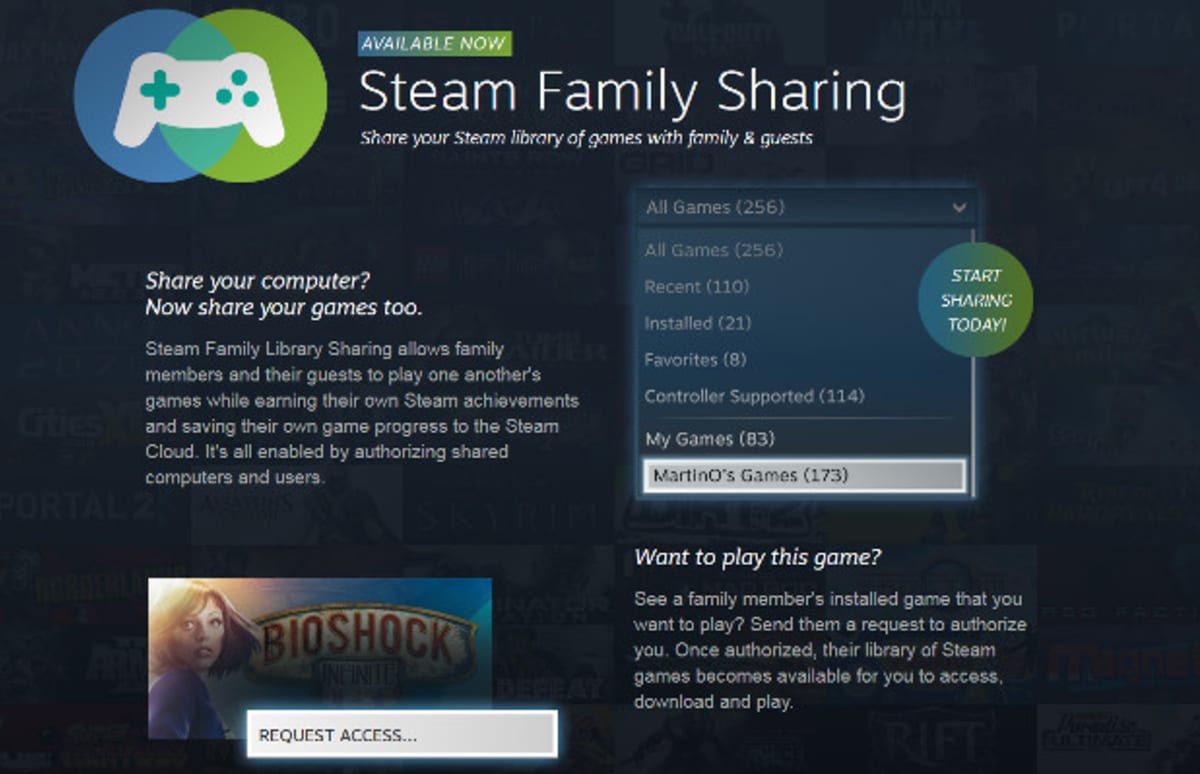Click the Start Sharing Today circular badge
Image resolution: width=1200 pixels, height=774 pixels.
click(x=976, y=300)
